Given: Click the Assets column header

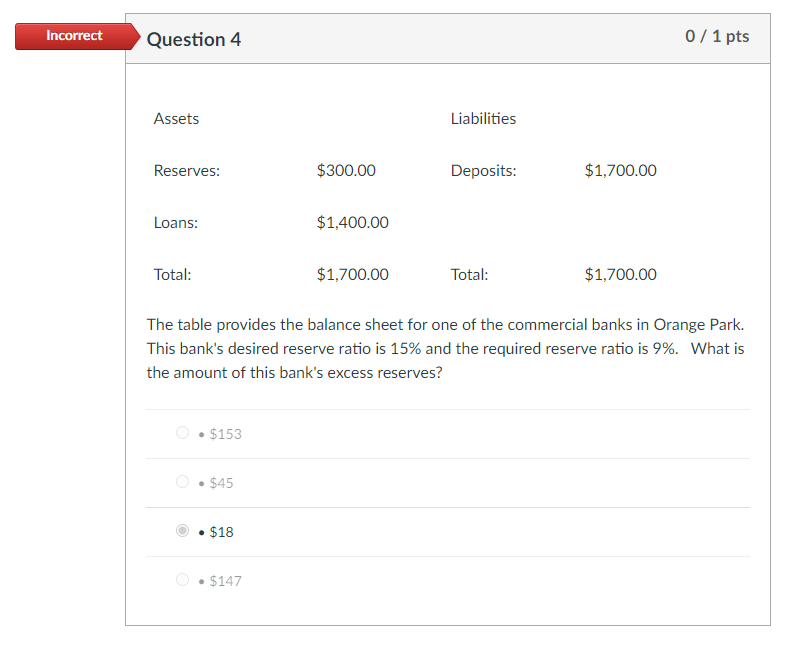Looking at the screenshot, I should tap(176, 119).
